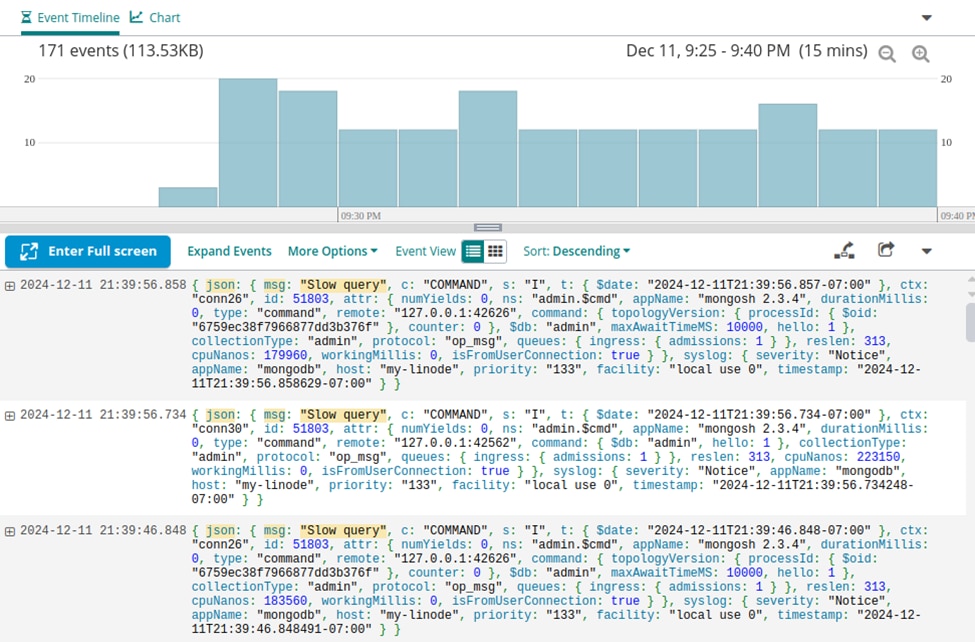The image size is (975, 642).
Task: Click the Enter Full screen button
Action: [88, 251]
